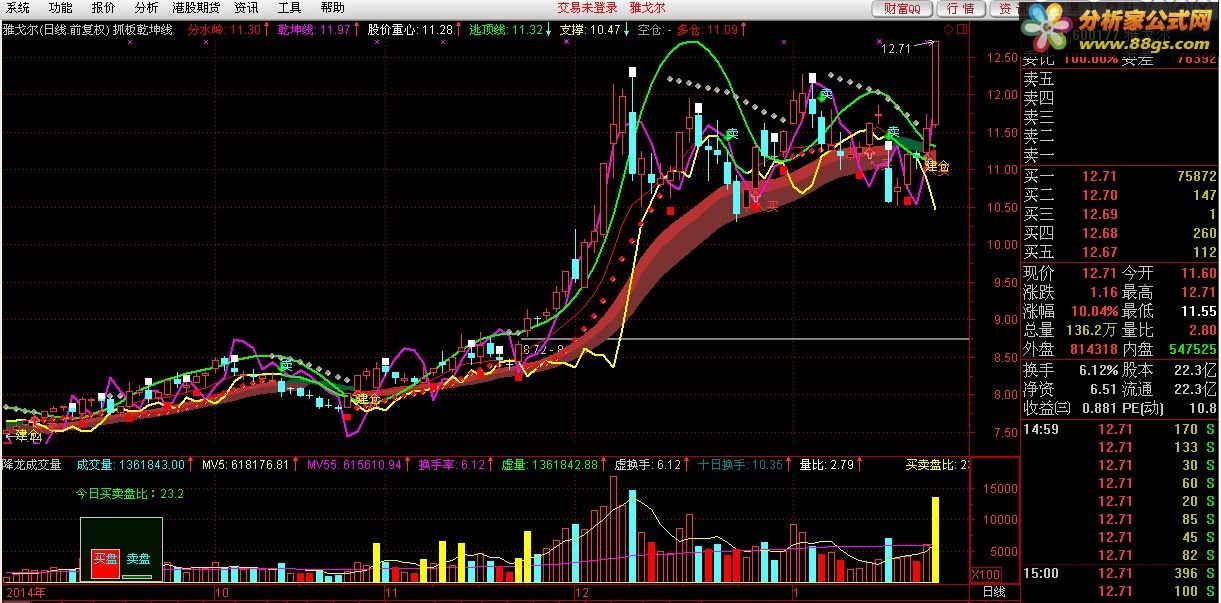Click the tallest yellow volume bar at far right

pos(936,540)
